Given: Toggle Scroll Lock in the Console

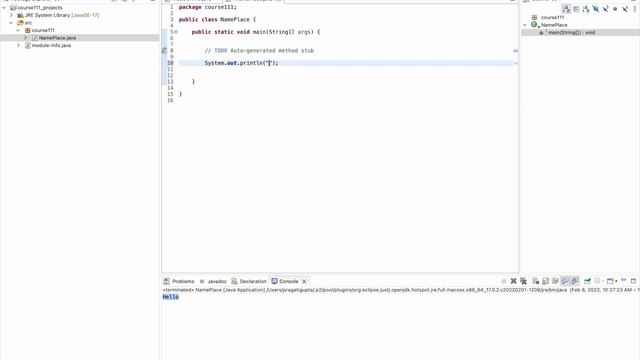Looking at the screenshot, I should 545,281.
